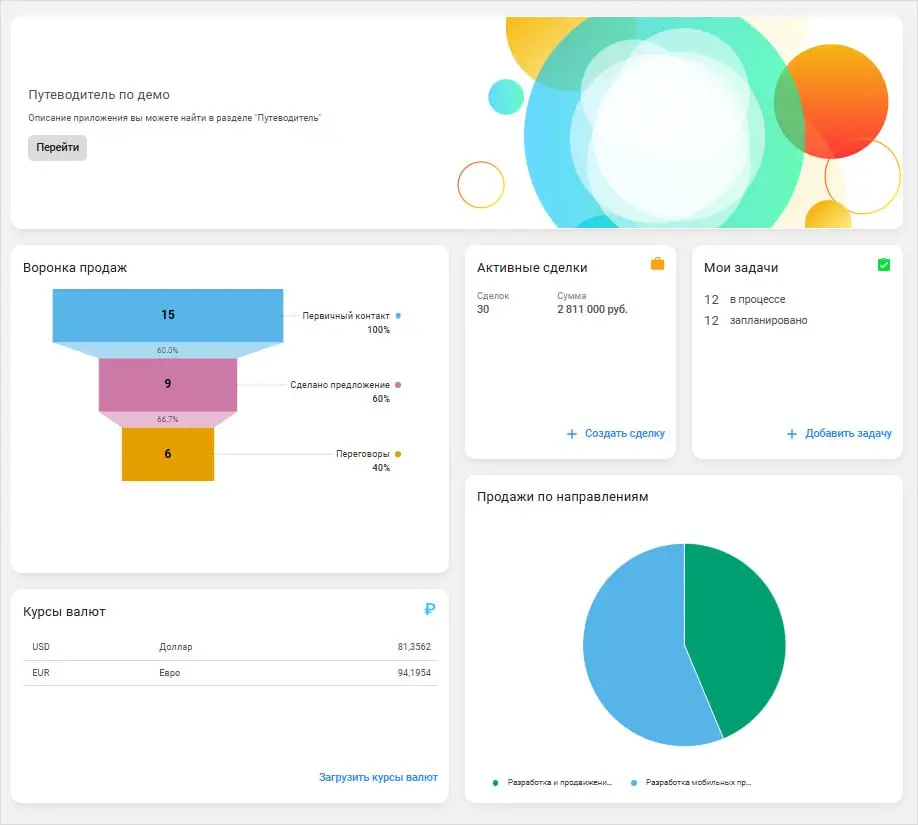Click the green checkmark icon in Мои задачи
Viewport: 918px width, 825px height.
tap(884, 265)
